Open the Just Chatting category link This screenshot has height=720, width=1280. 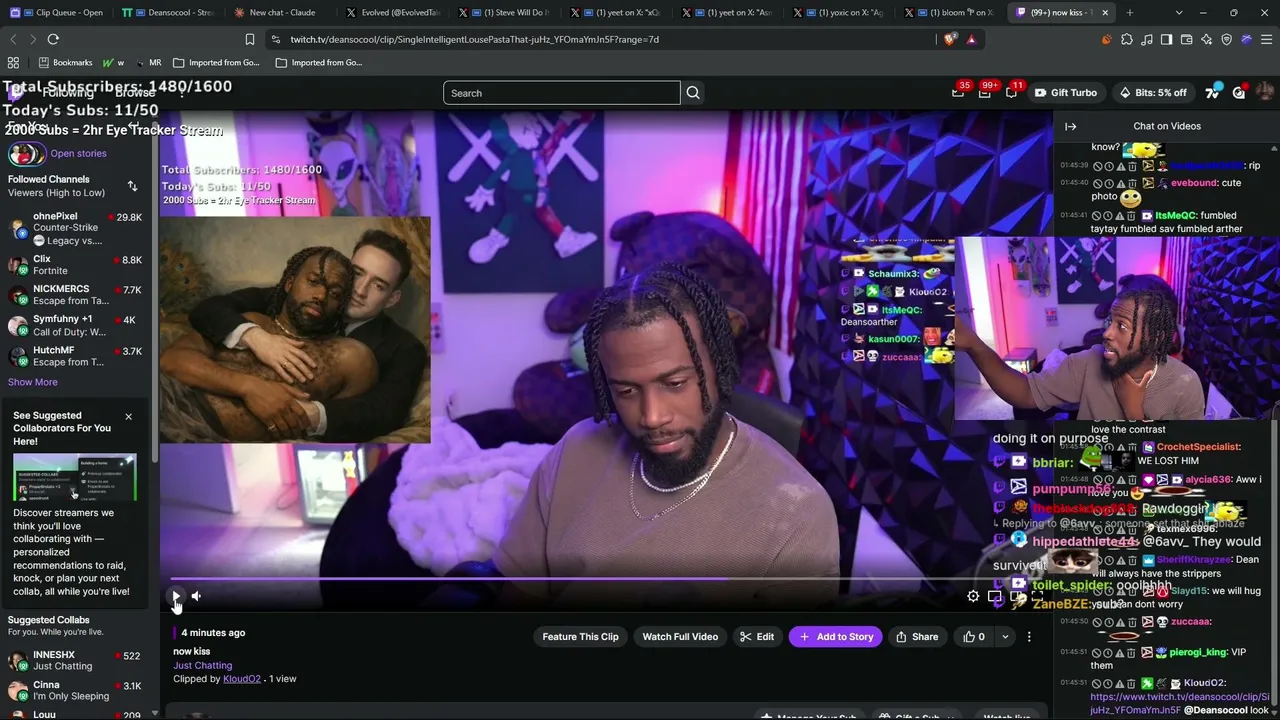tap(202, 665)
